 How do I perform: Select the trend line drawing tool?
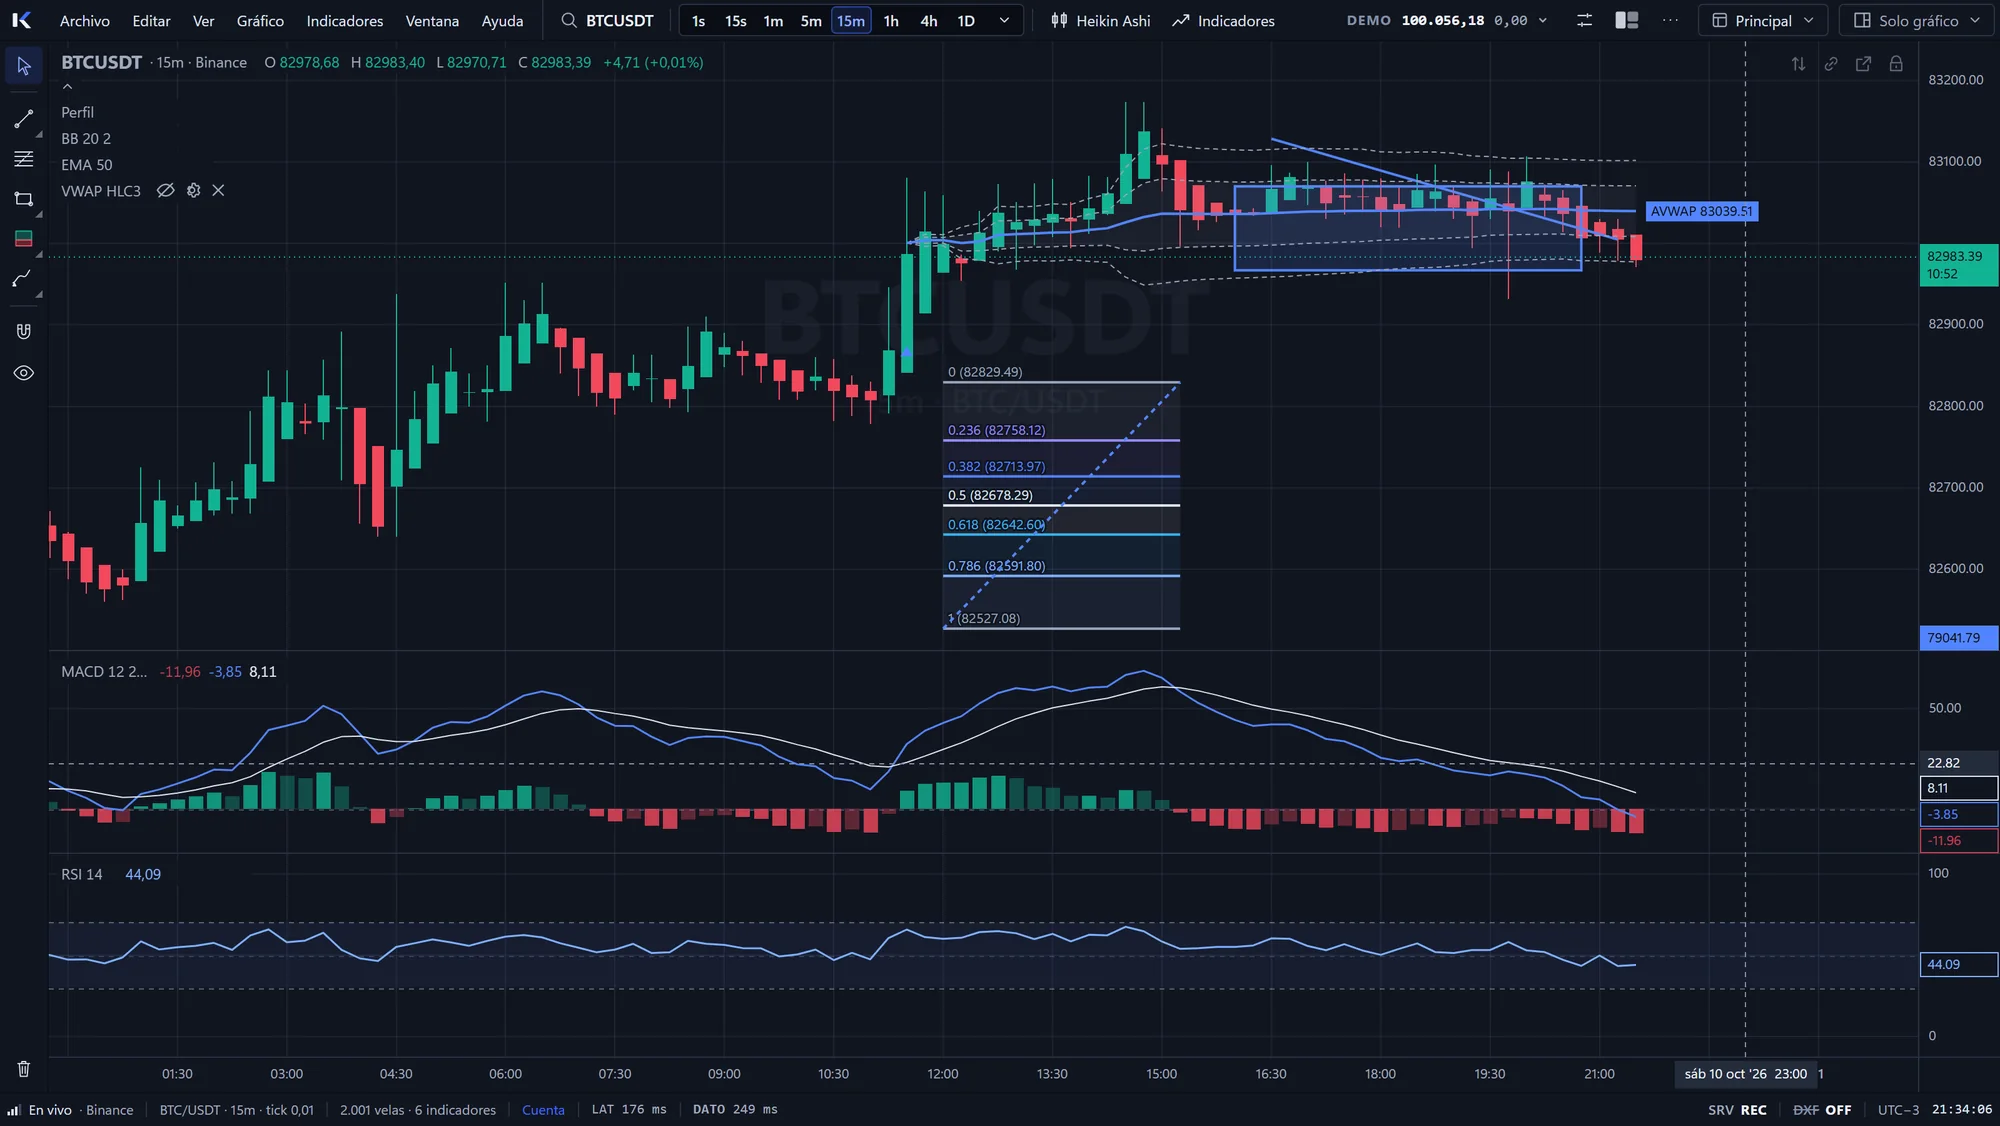coord(24,119)
